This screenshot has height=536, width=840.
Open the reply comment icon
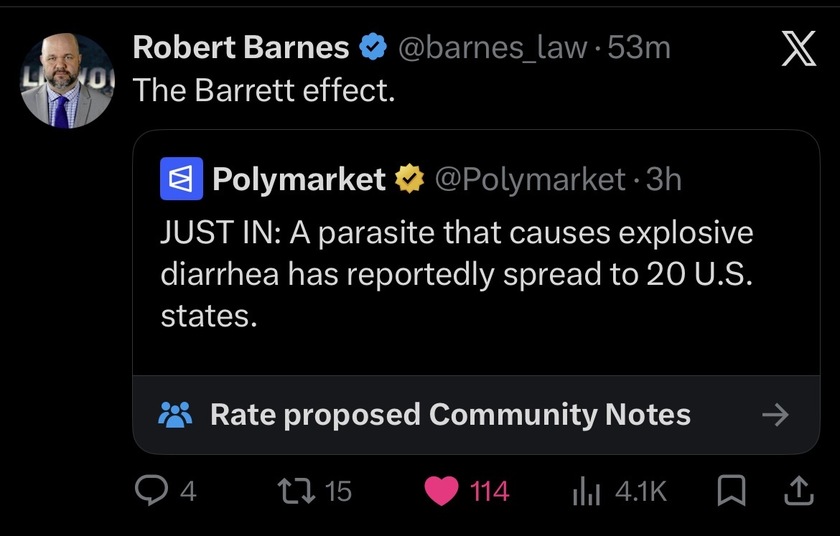click(x=151, y=490)
